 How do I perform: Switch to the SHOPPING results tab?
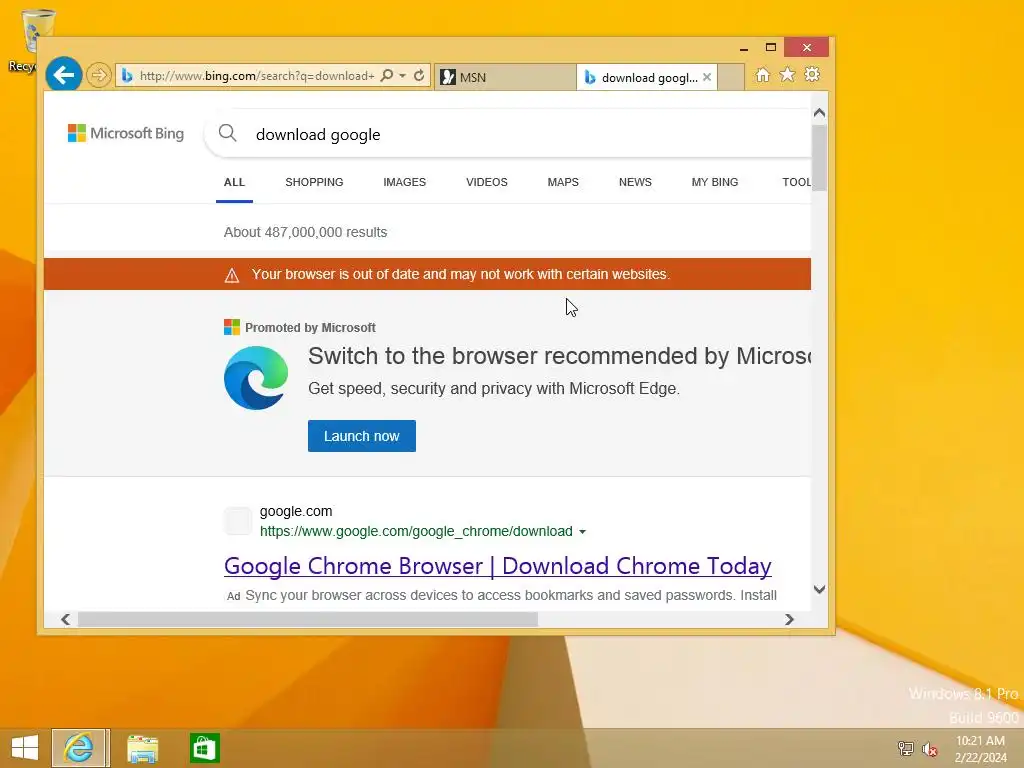click(x=314, y=182)
